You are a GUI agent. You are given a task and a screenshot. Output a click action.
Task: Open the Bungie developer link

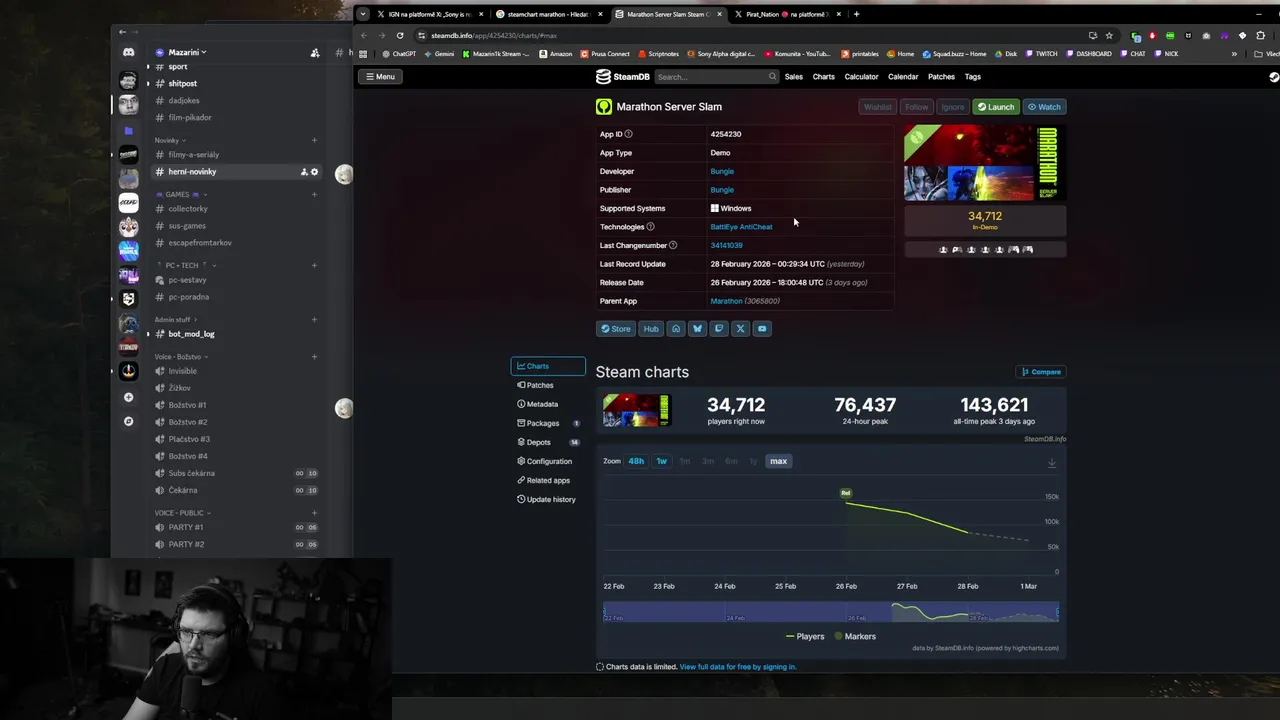click(721, 171)
